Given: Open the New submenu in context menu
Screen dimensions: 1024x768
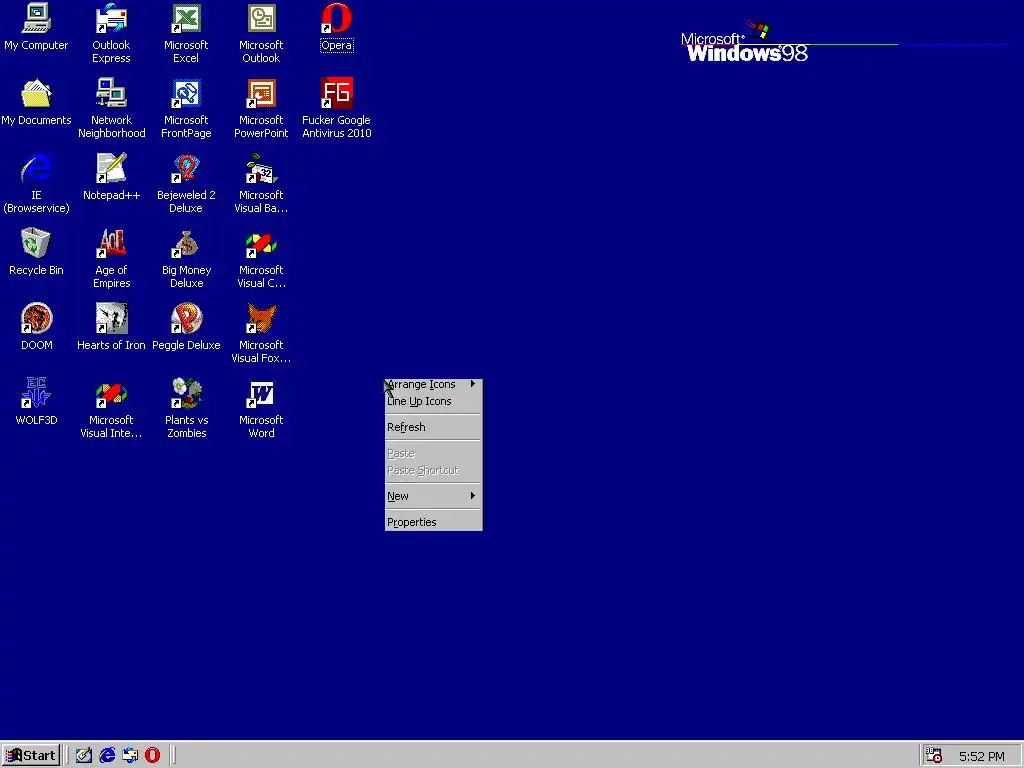Looking at the screenshot, I should 433,496.
